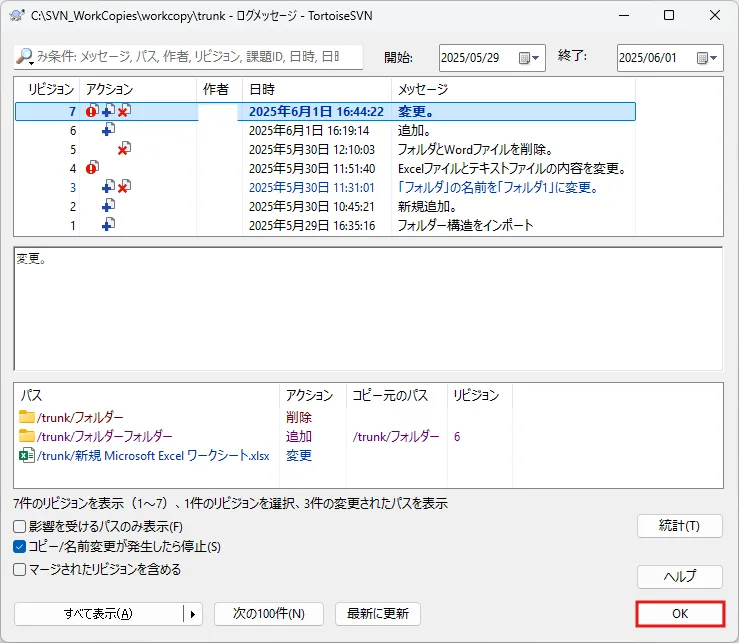739x643 pixels.
Task: Click the すべて表示(A) button
Action: [x=99, y=614]
